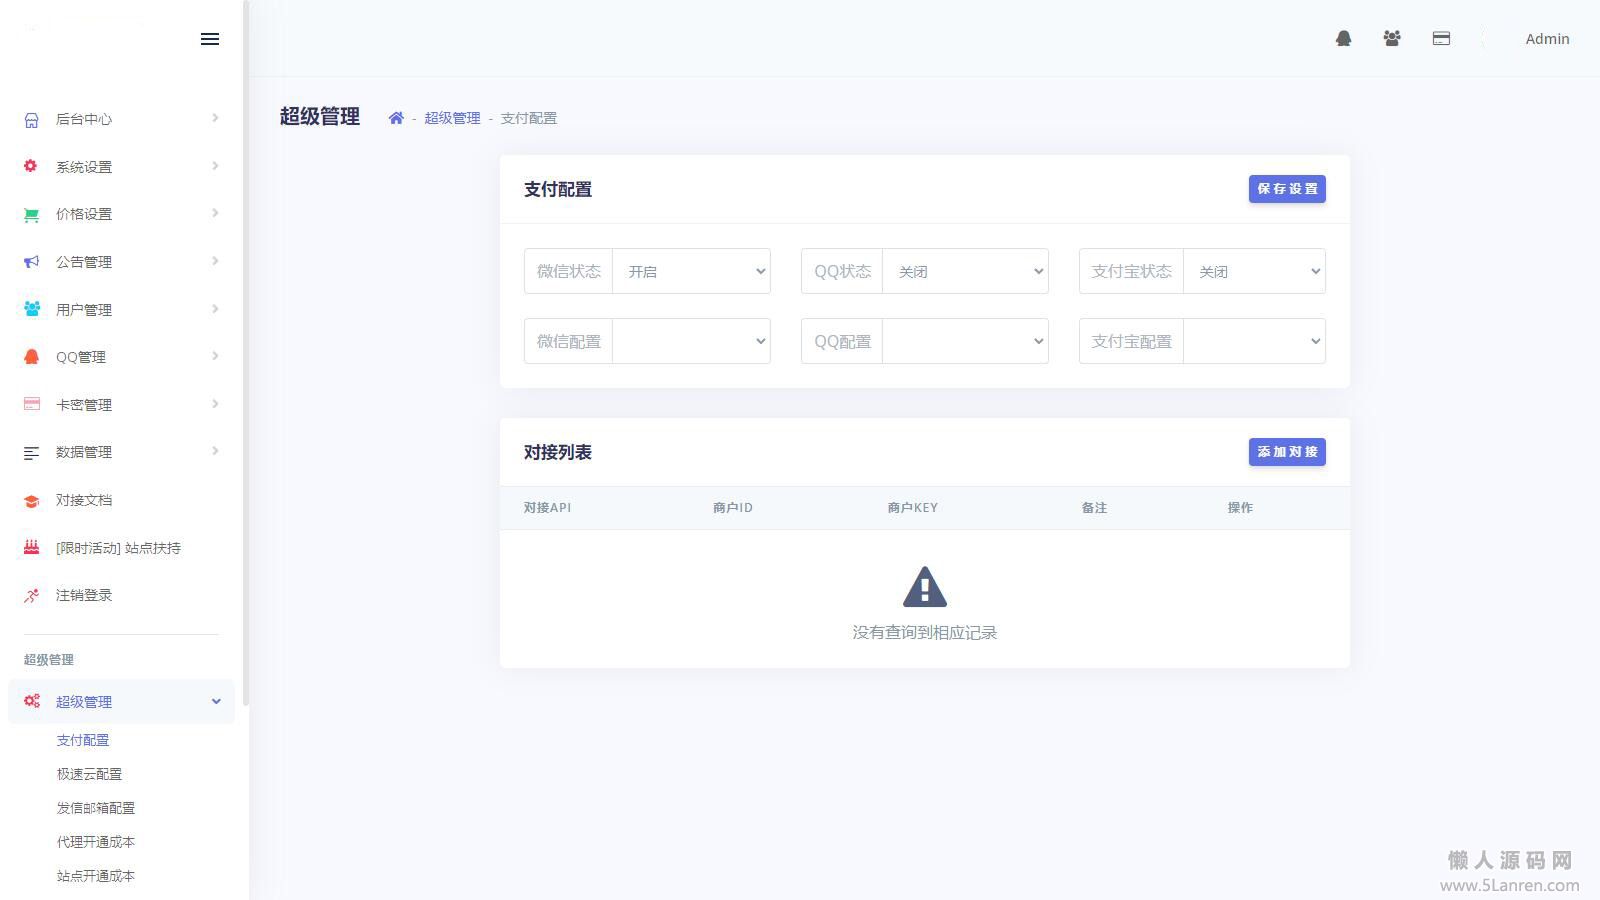
Task: Click the 对接列表 card title
Action: coord(558,452)
